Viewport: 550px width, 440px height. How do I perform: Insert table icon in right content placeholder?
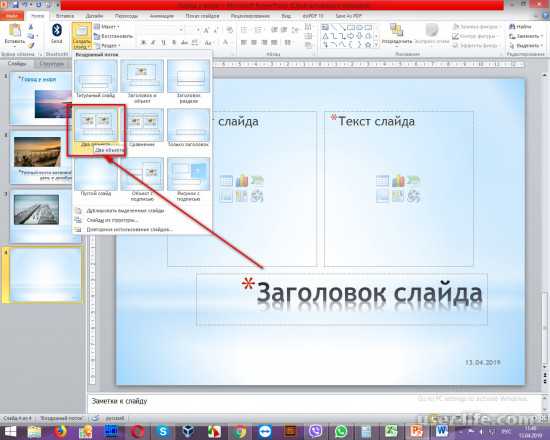(382, 181)
